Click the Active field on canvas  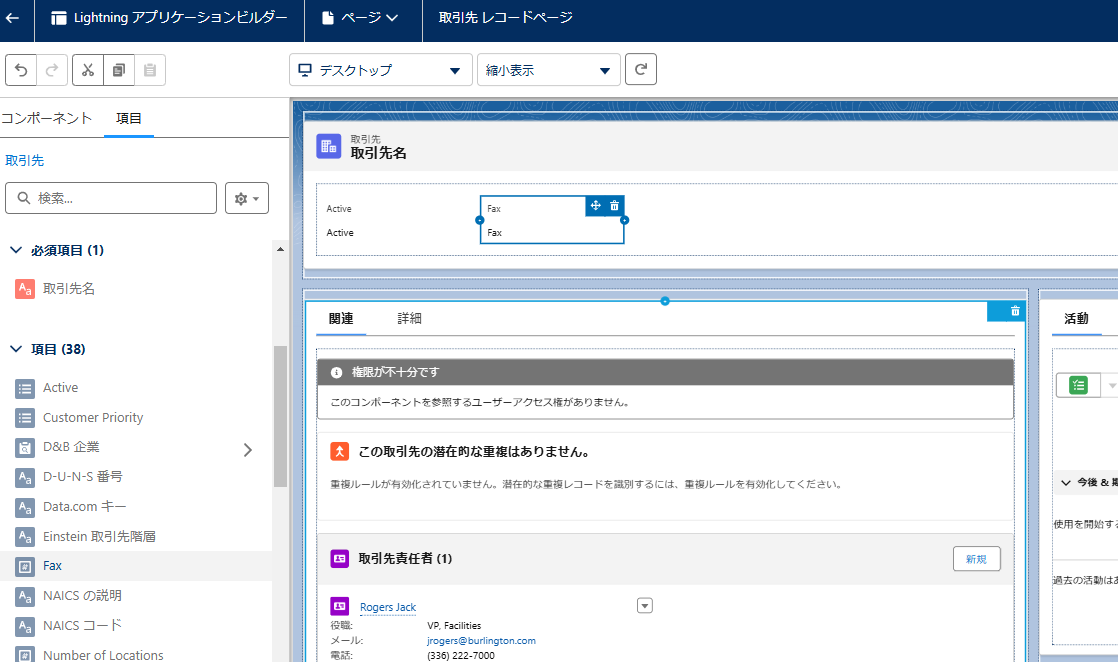coord(396,220)
